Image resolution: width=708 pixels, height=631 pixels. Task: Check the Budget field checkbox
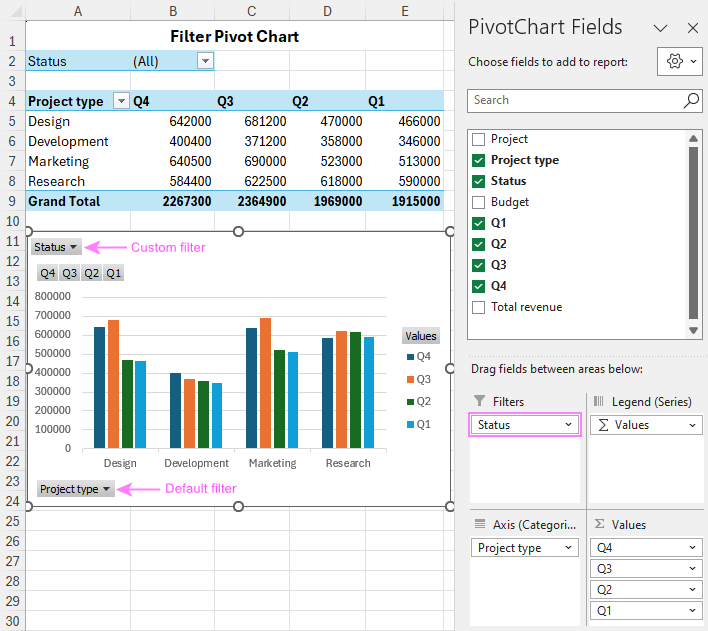click(478, 202)
